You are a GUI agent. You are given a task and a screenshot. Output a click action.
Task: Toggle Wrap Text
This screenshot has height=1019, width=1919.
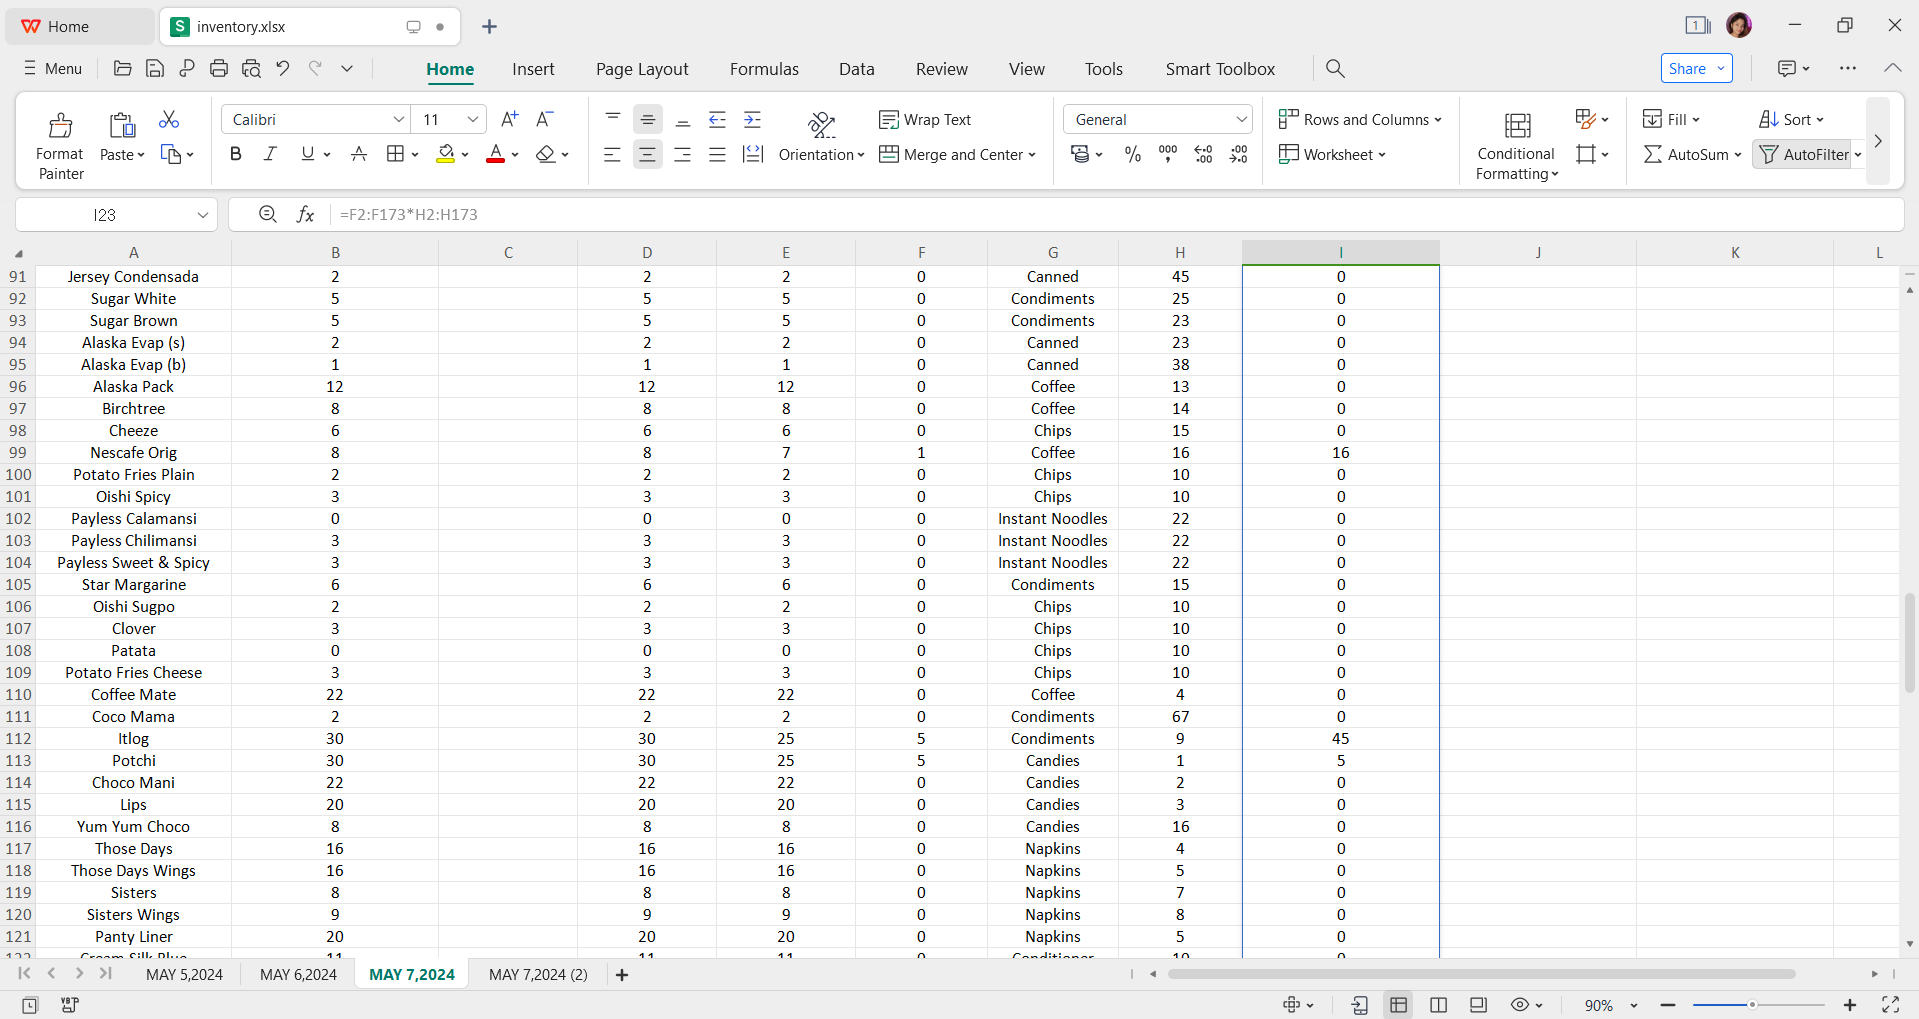click(x=925, y=119)
